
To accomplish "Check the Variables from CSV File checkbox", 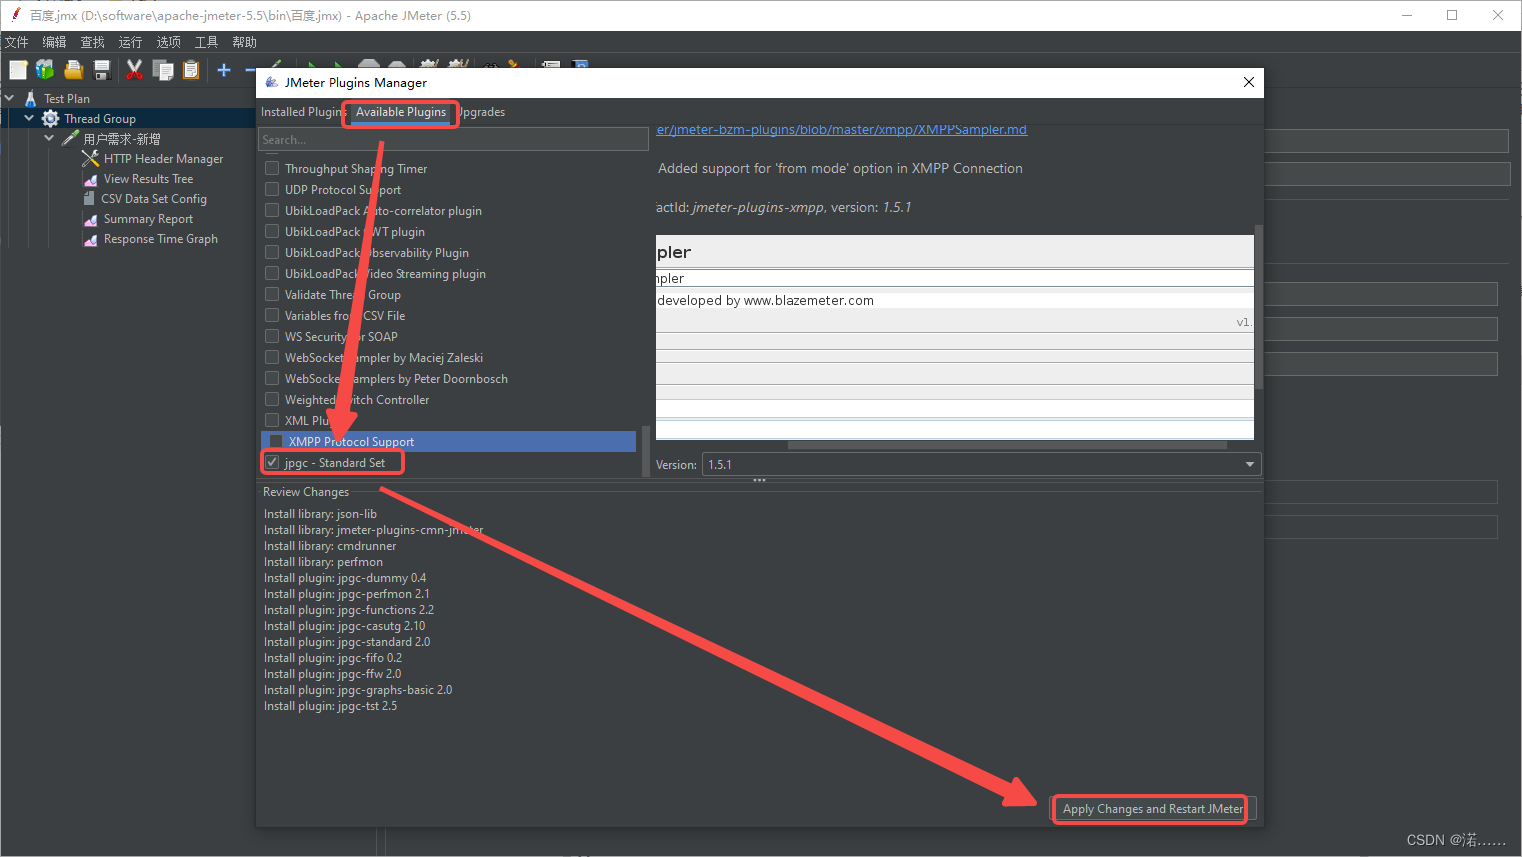I will click(272, 315).
